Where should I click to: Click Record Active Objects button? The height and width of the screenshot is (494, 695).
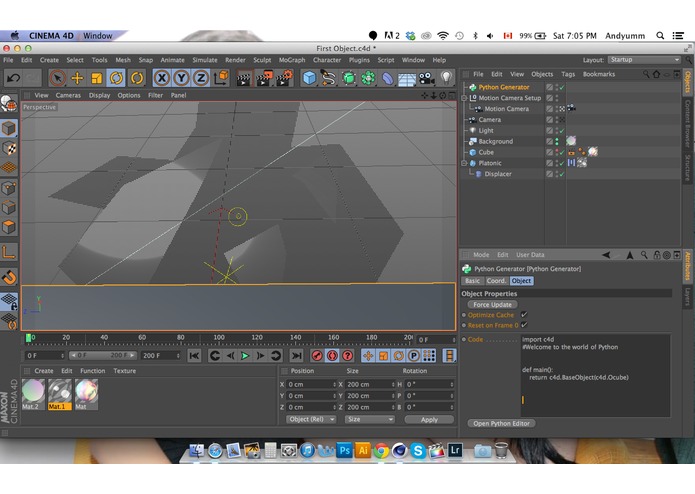pyautogui.click(x=317, y=356)
